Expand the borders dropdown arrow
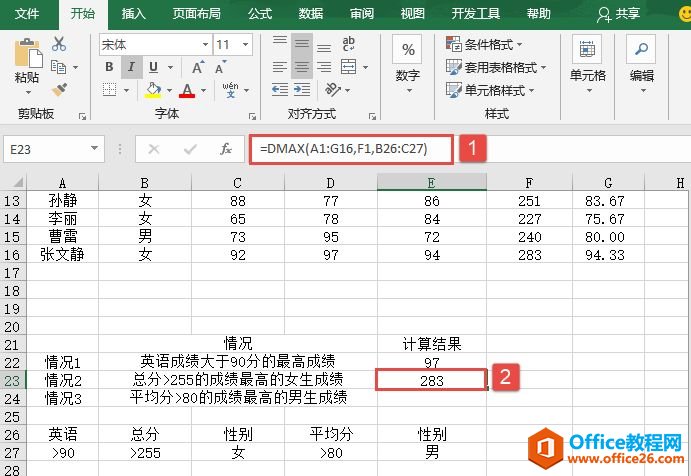 pos(126,90)
